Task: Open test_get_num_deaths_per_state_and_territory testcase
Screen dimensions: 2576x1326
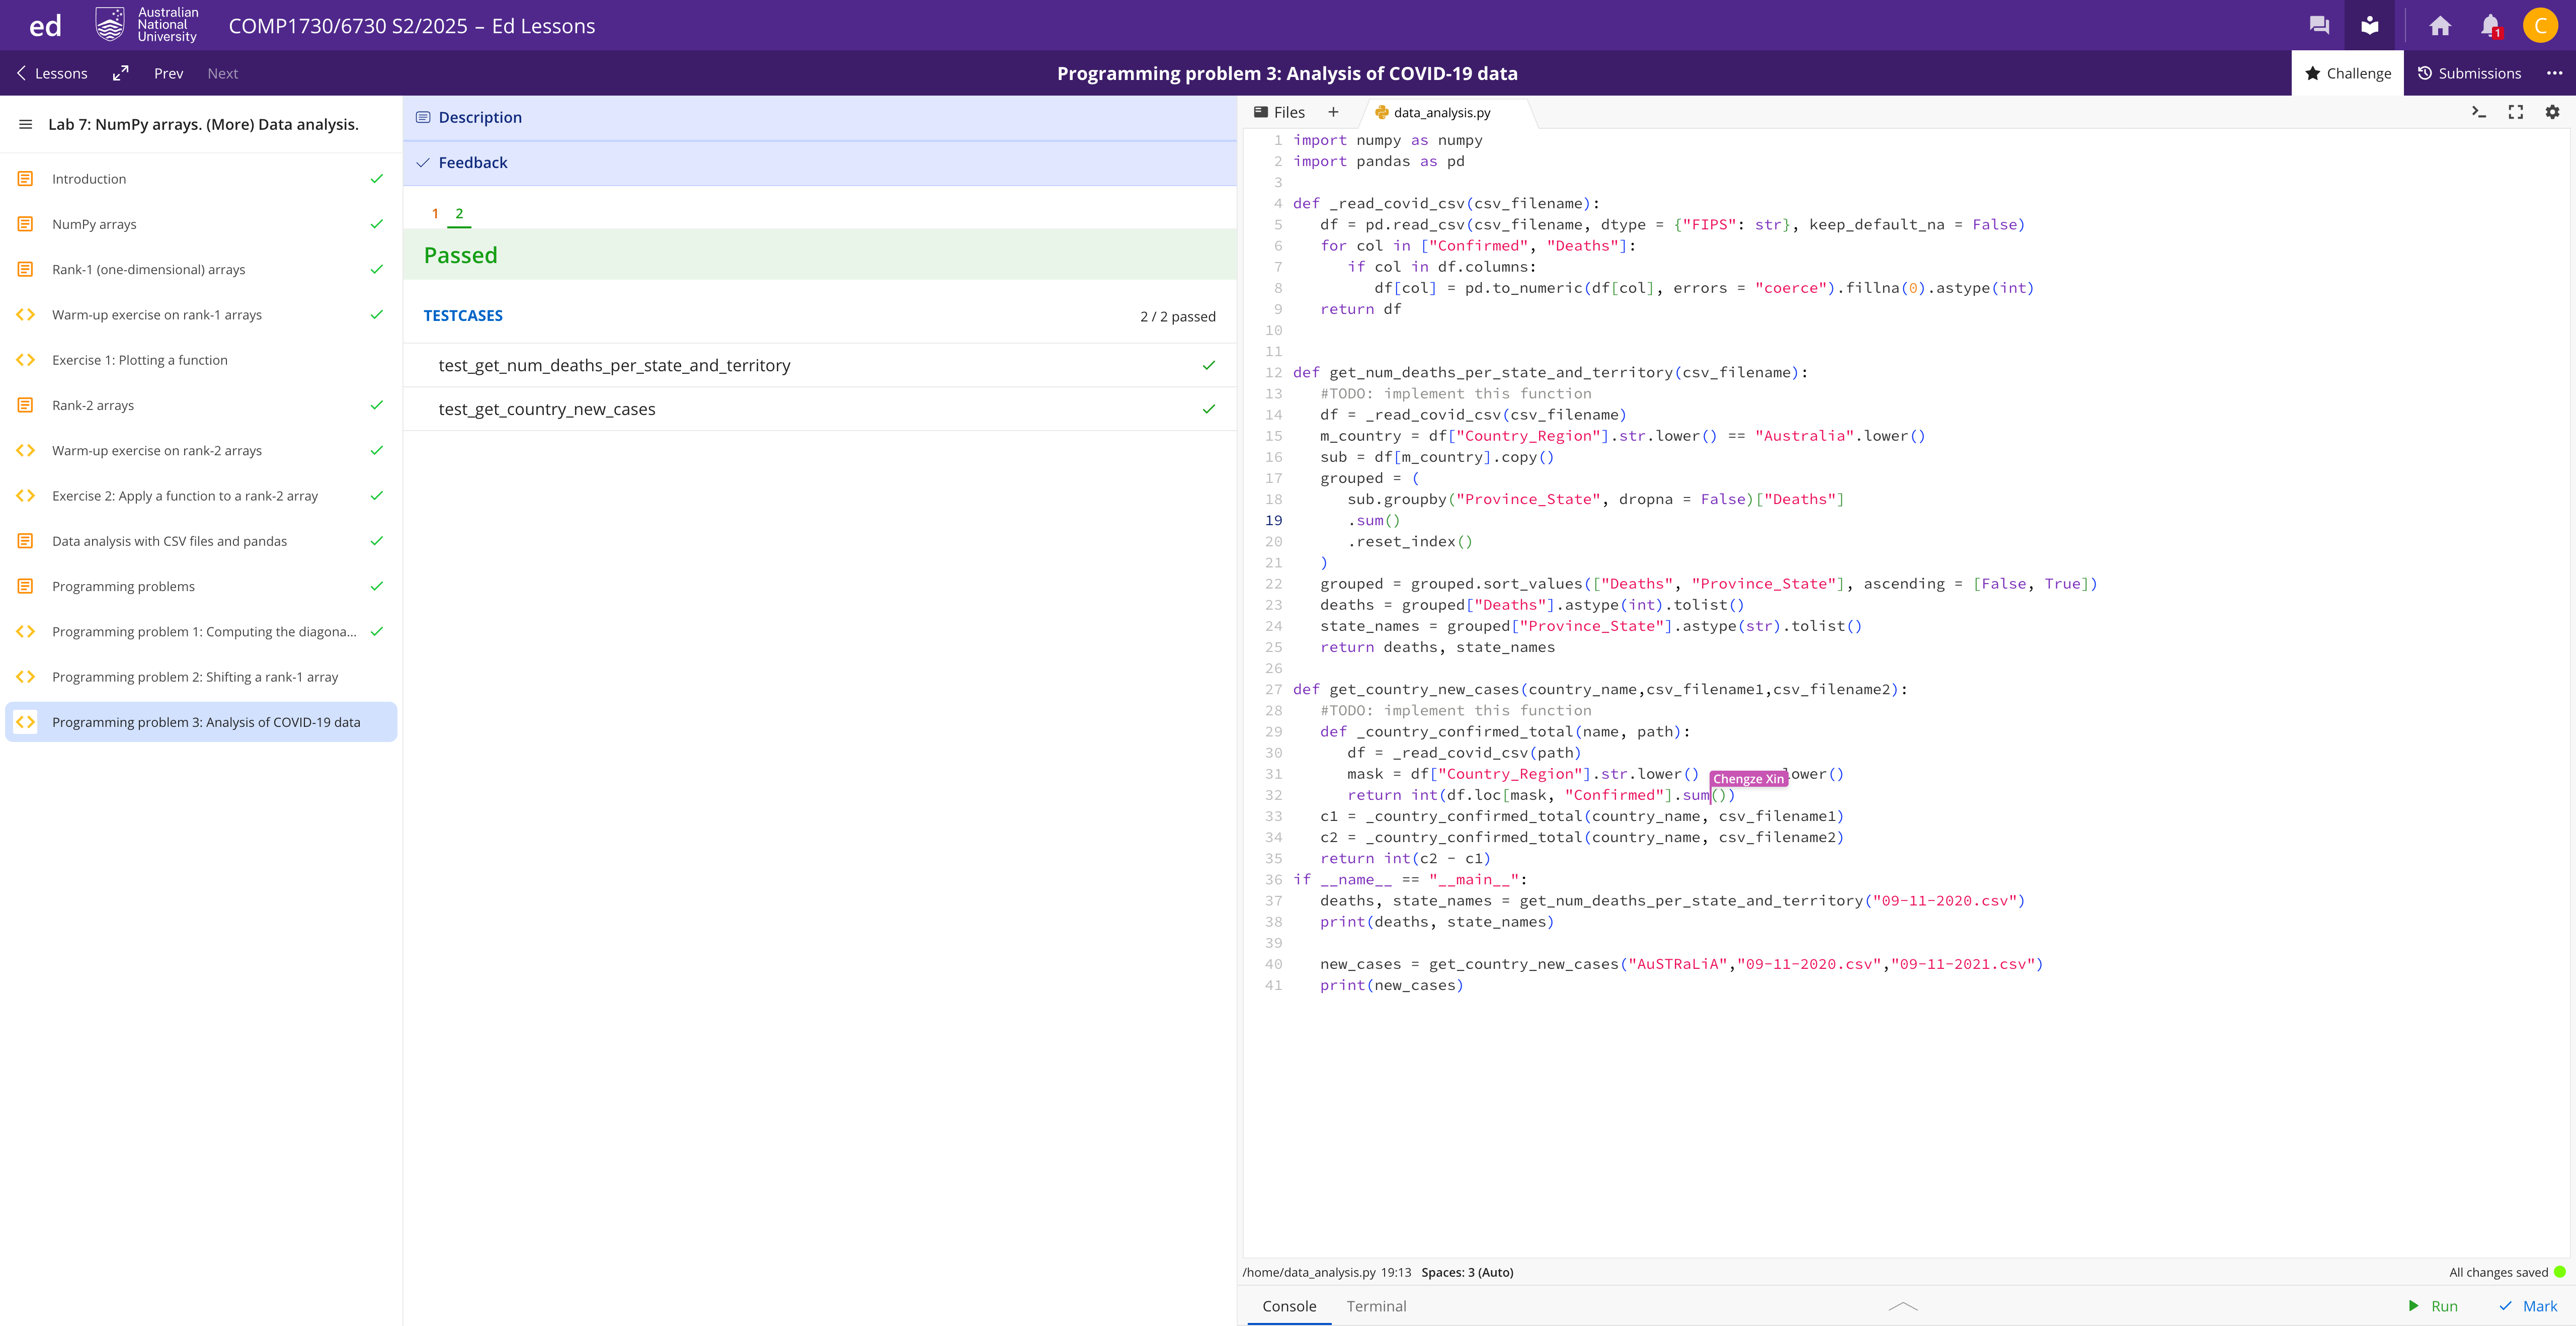Action: 820,365
